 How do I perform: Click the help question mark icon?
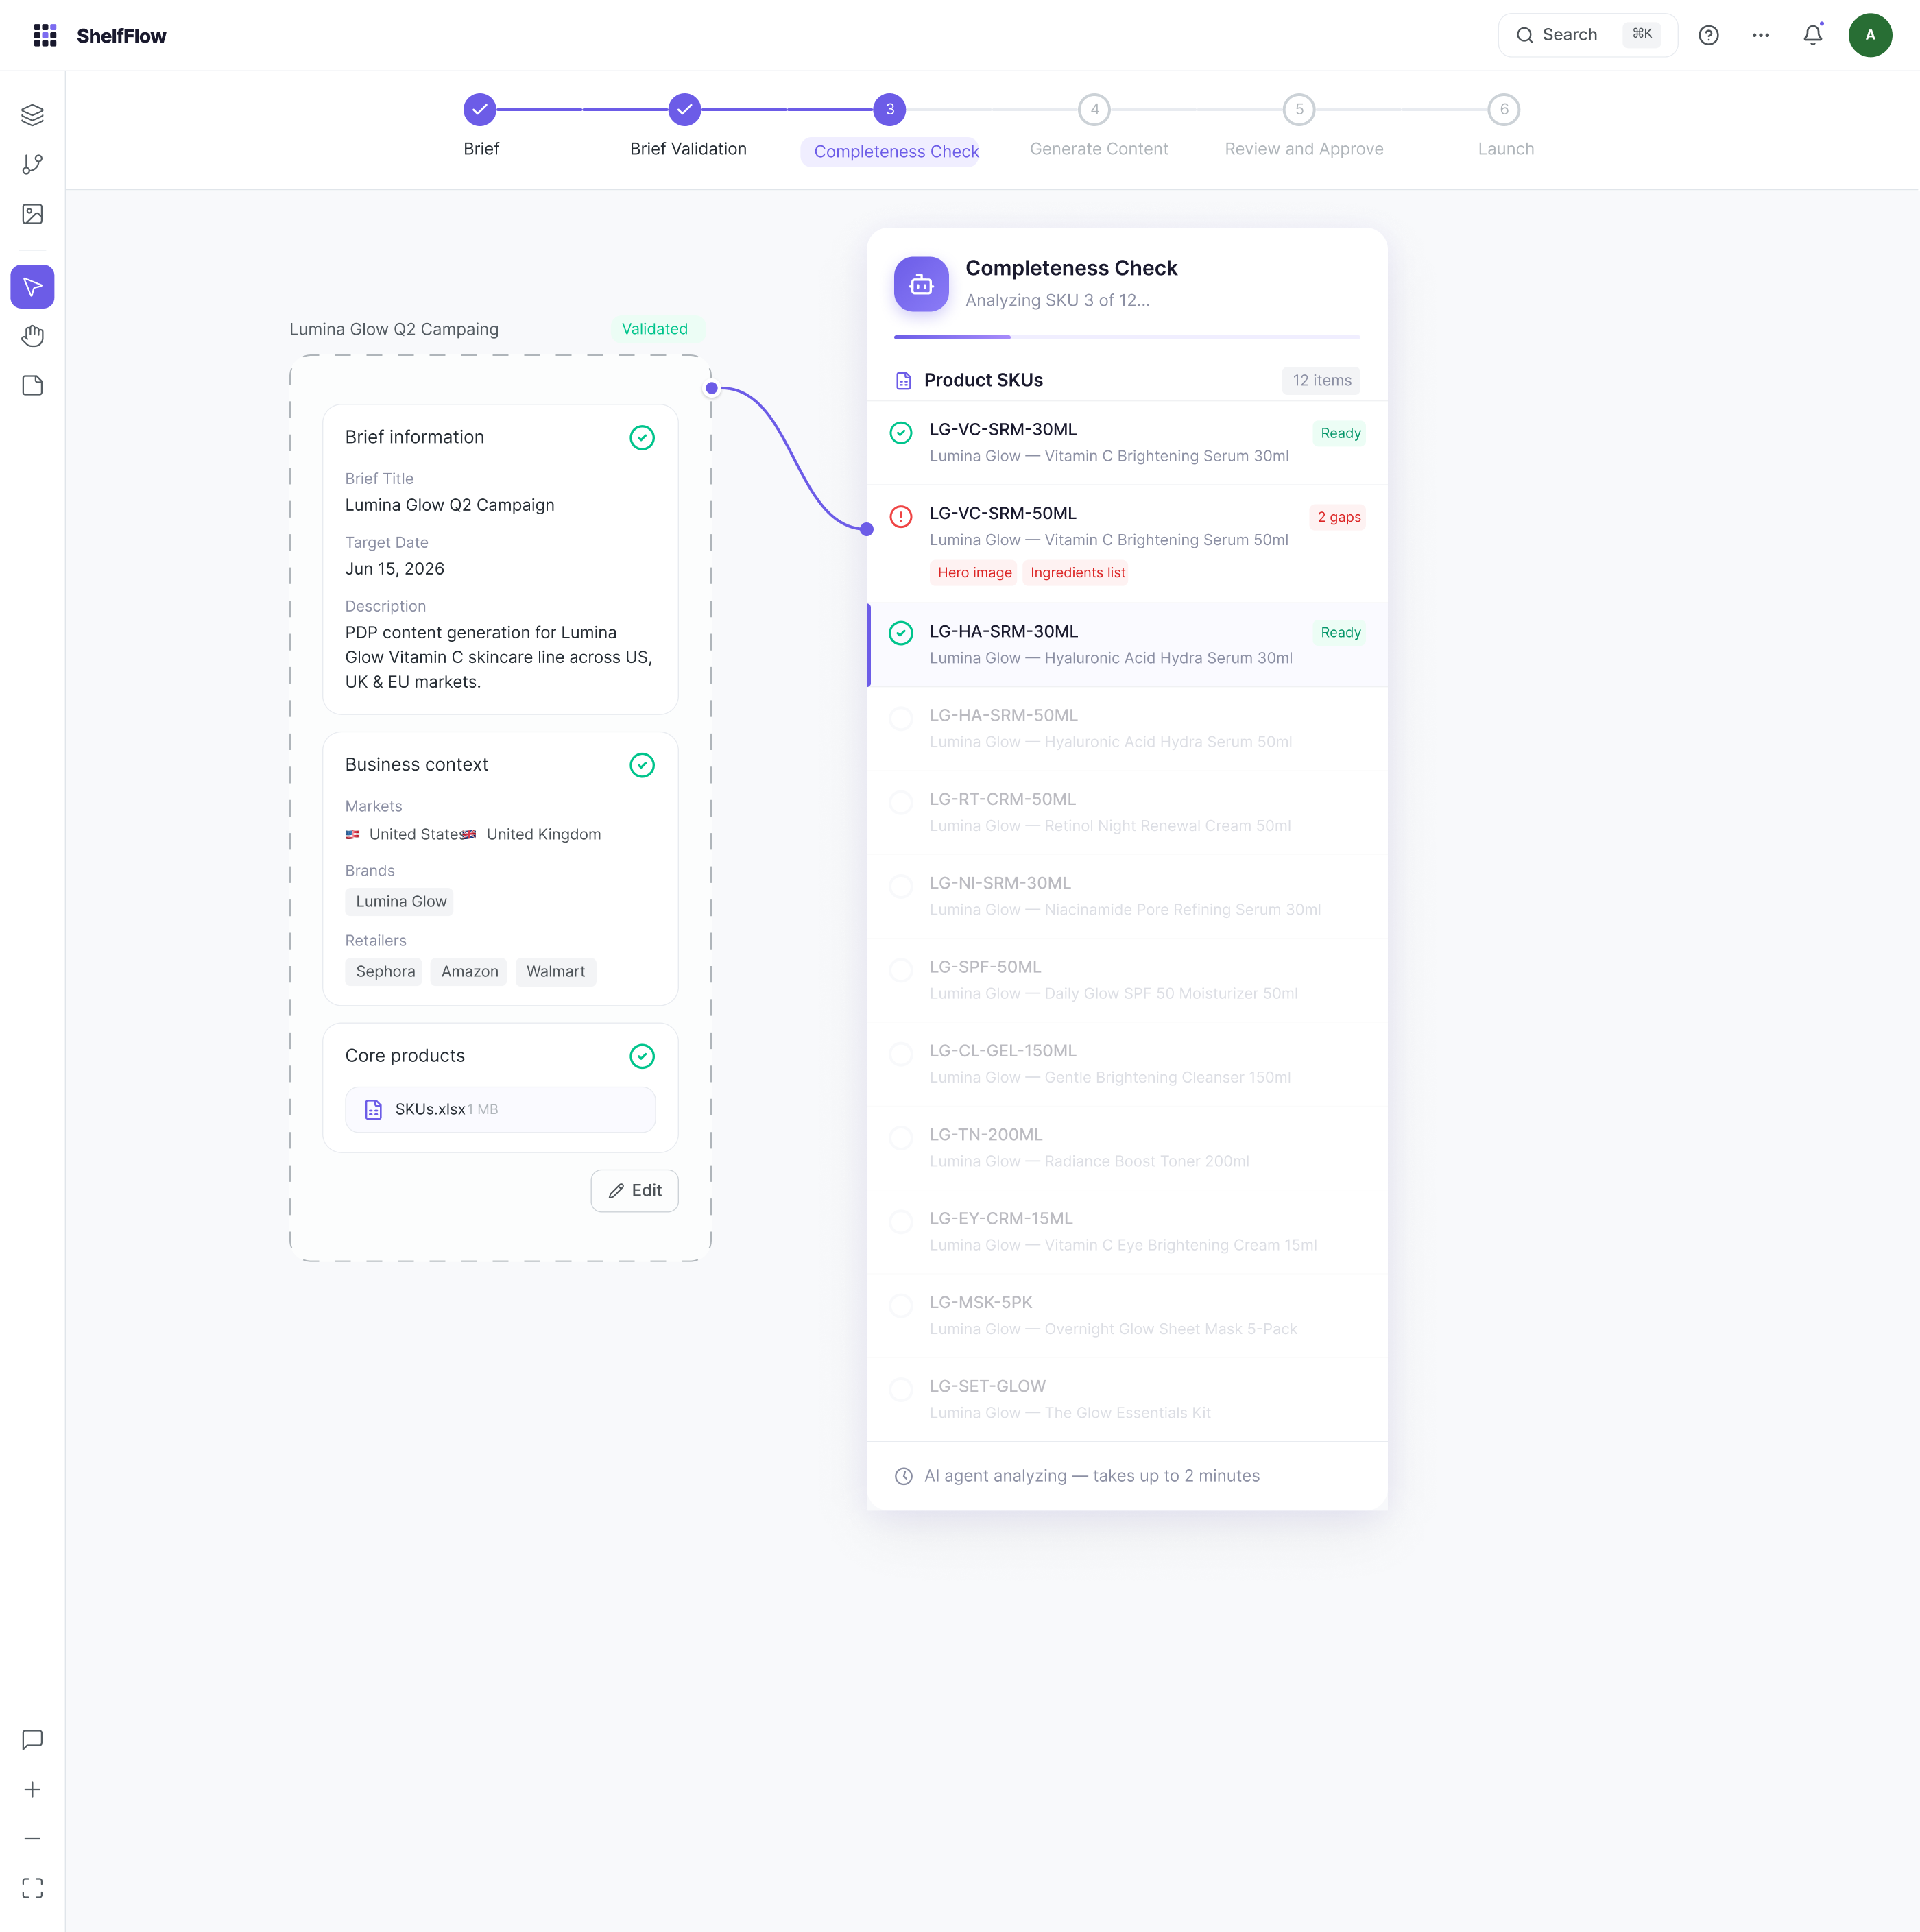click(1708, 35)
